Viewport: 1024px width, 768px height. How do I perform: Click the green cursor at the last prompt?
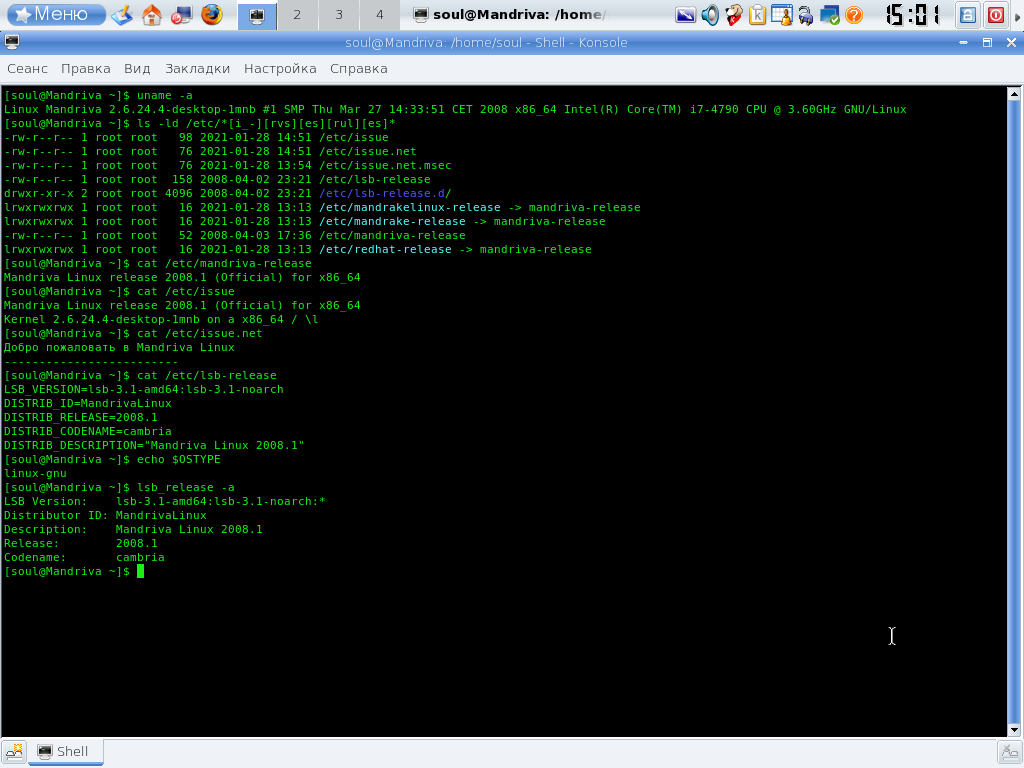140,571
